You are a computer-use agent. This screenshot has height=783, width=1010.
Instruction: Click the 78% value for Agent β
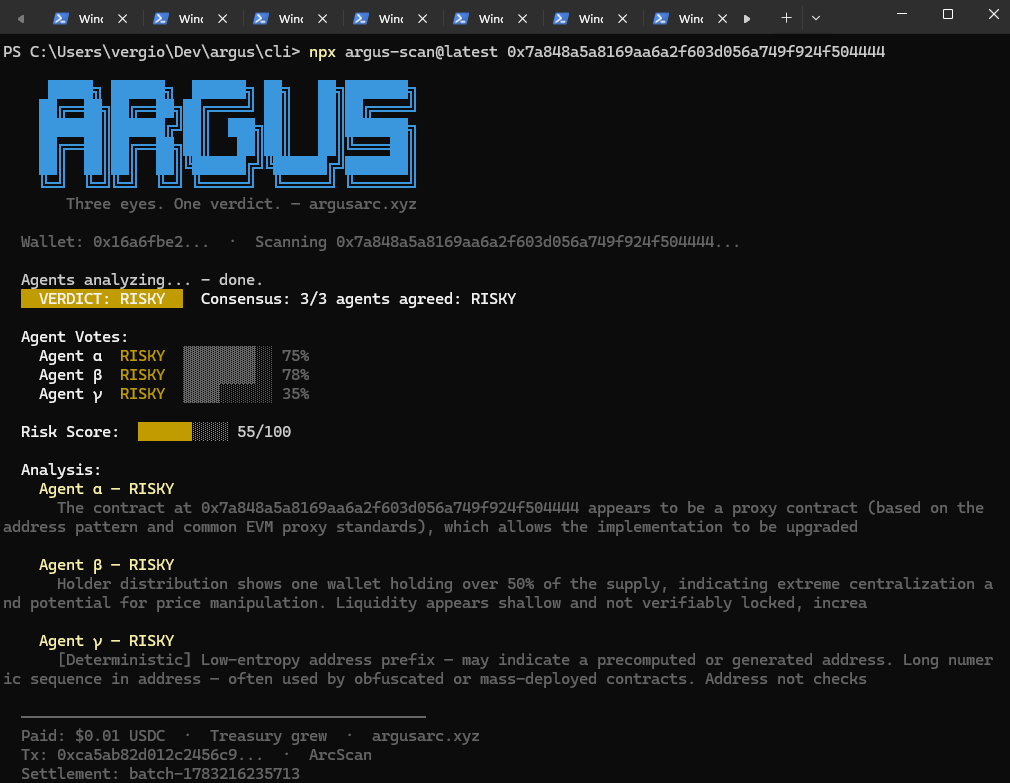295,375
